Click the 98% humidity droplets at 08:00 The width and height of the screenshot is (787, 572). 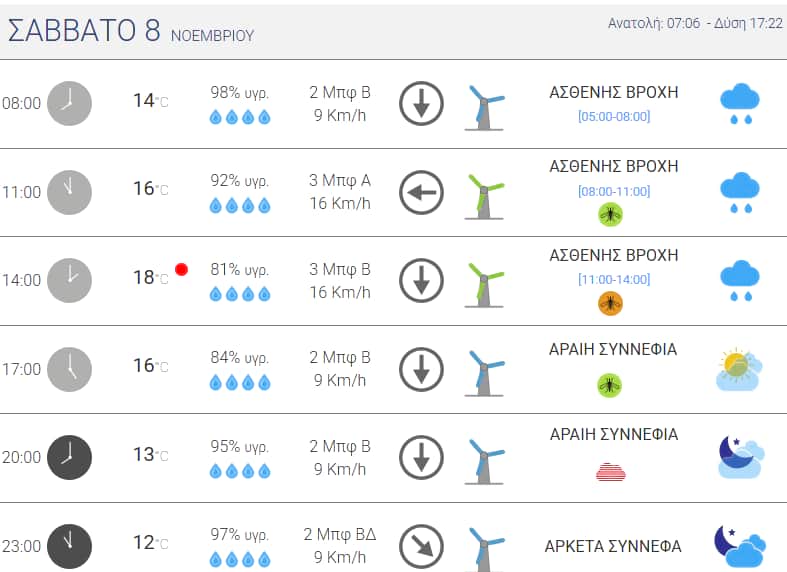point(240,117)
